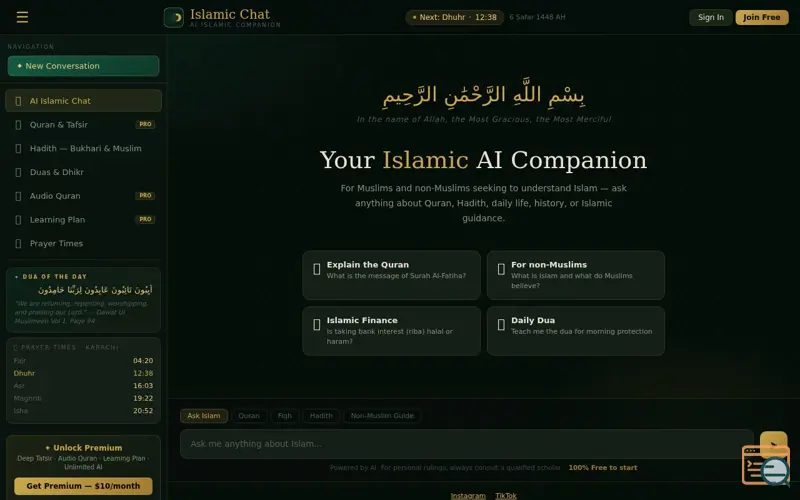Screen dimensions: 800x500
Task: Click the Dua of the Day card
Action: 83,300
